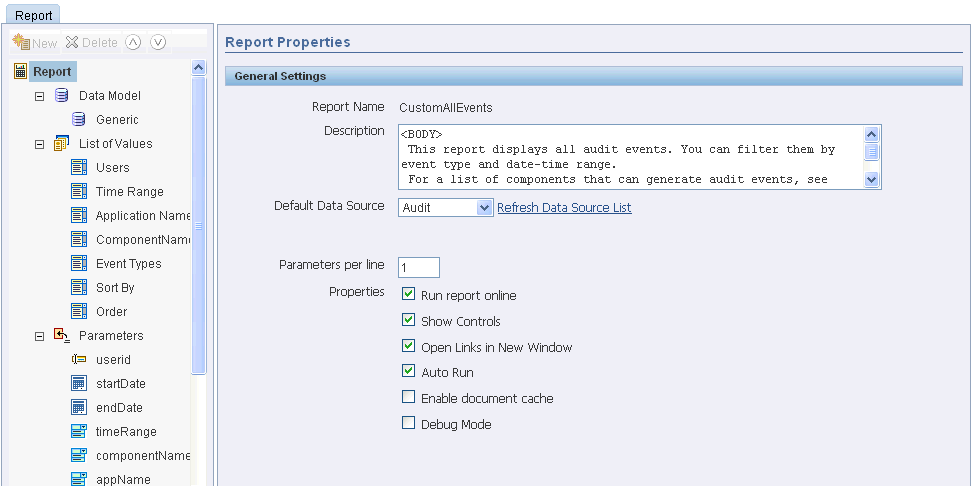Collapse the List of Values node
The image size is (974, 486).
40,144
